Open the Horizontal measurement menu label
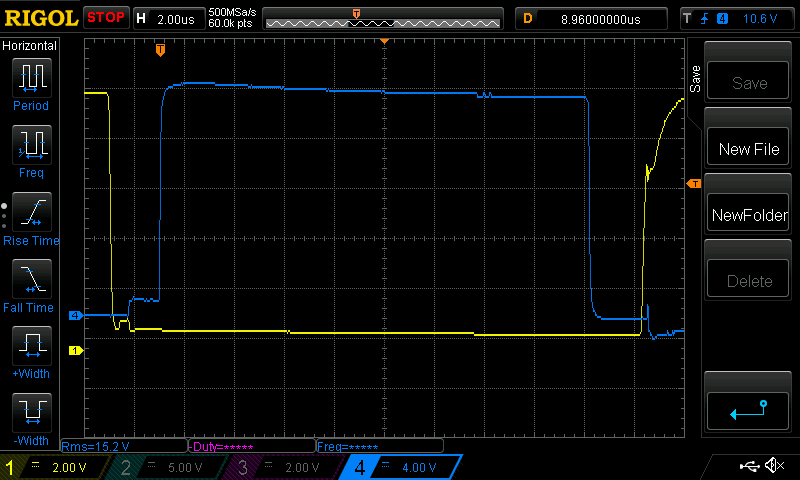The image size is (800, 480). coord(30,46)
